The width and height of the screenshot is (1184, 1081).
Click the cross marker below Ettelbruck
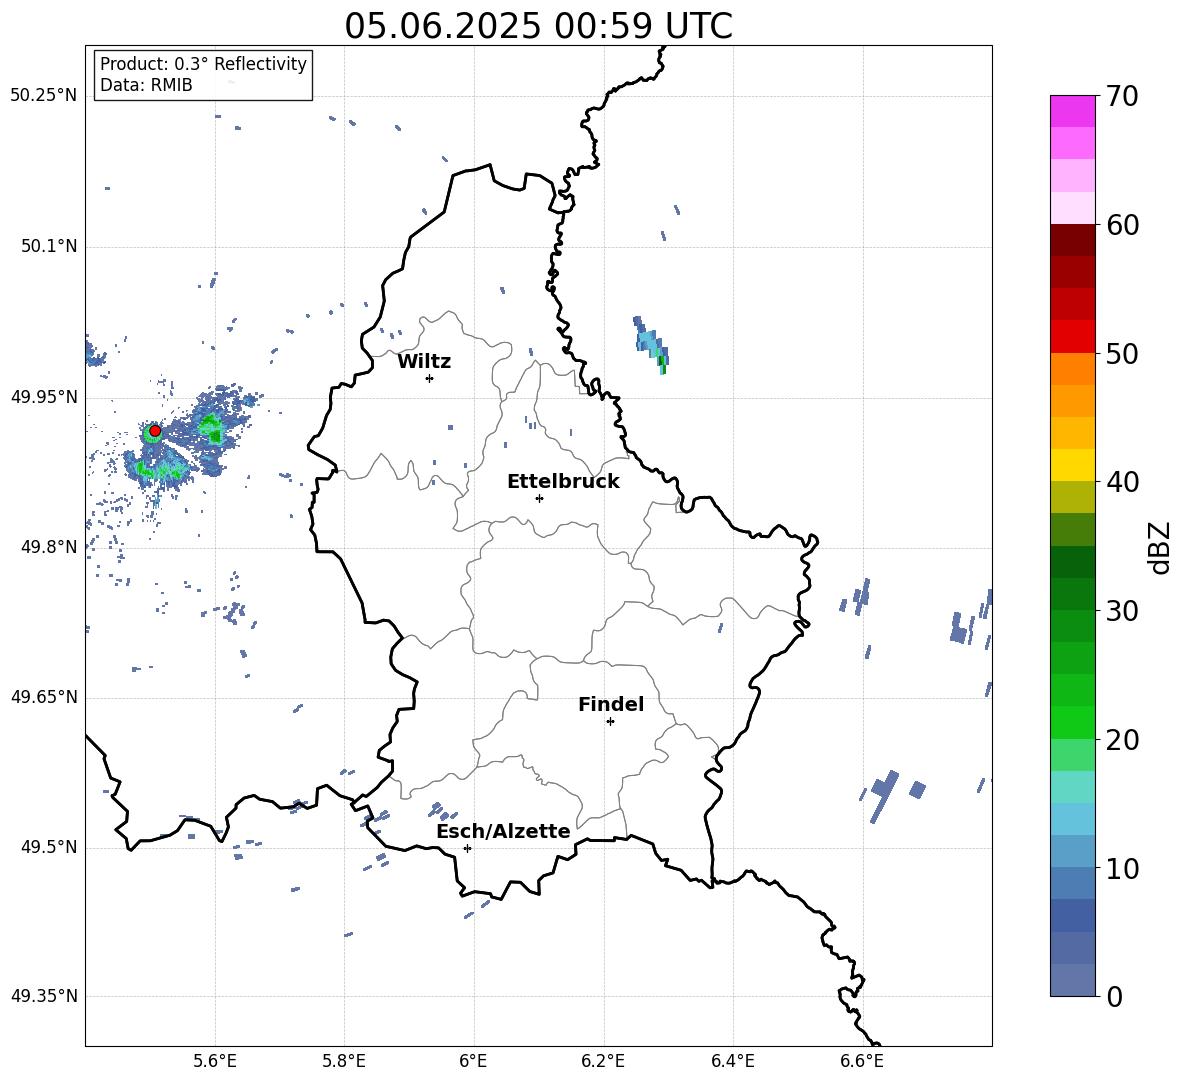click(x=539, y=498)
